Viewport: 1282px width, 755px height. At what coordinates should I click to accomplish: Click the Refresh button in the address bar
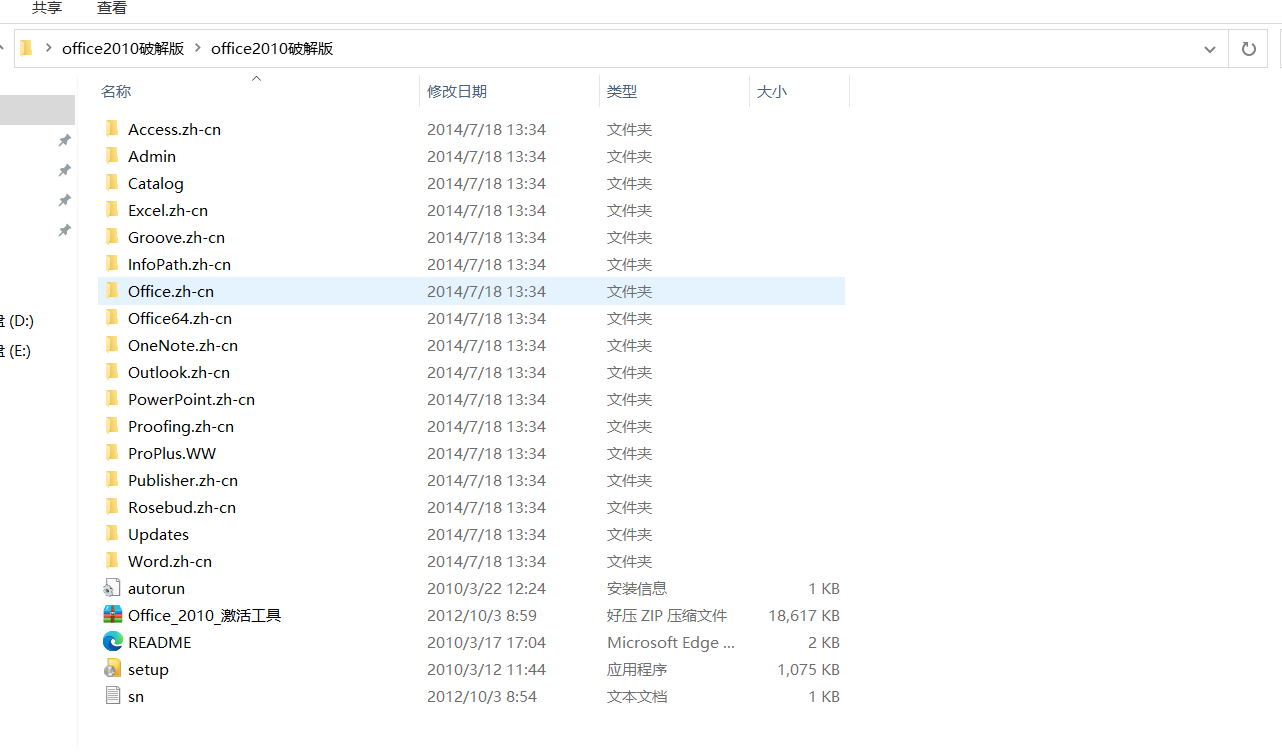(1248, 48)
